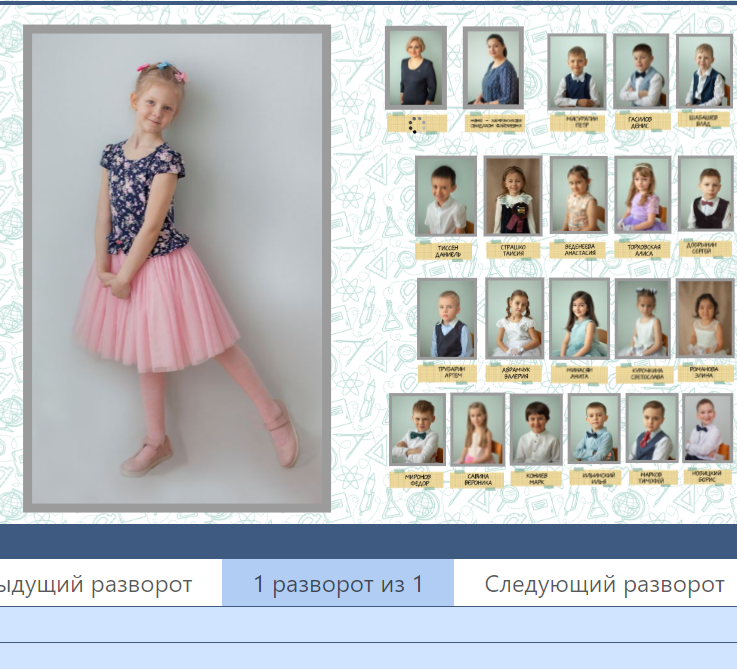Screen dimensions: 737x669
Task: Open second teacher photo in blue blouse
Action: (x=494, y=68)
